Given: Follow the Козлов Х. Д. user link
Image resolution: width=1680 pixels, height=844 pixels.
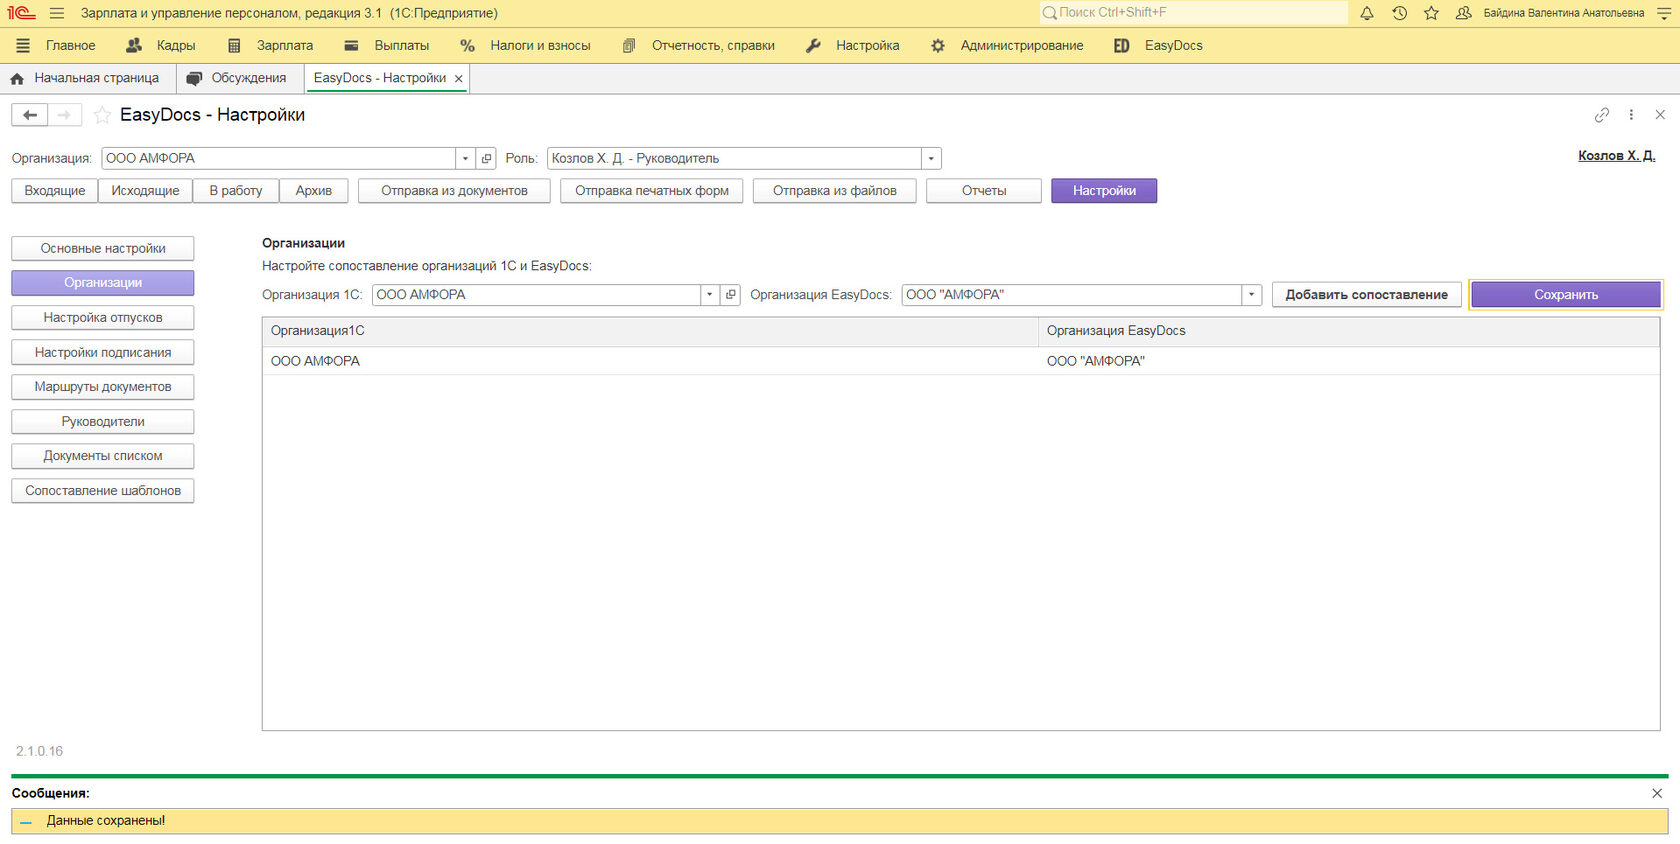Looking at the screenshot, I should point(1616,155).
